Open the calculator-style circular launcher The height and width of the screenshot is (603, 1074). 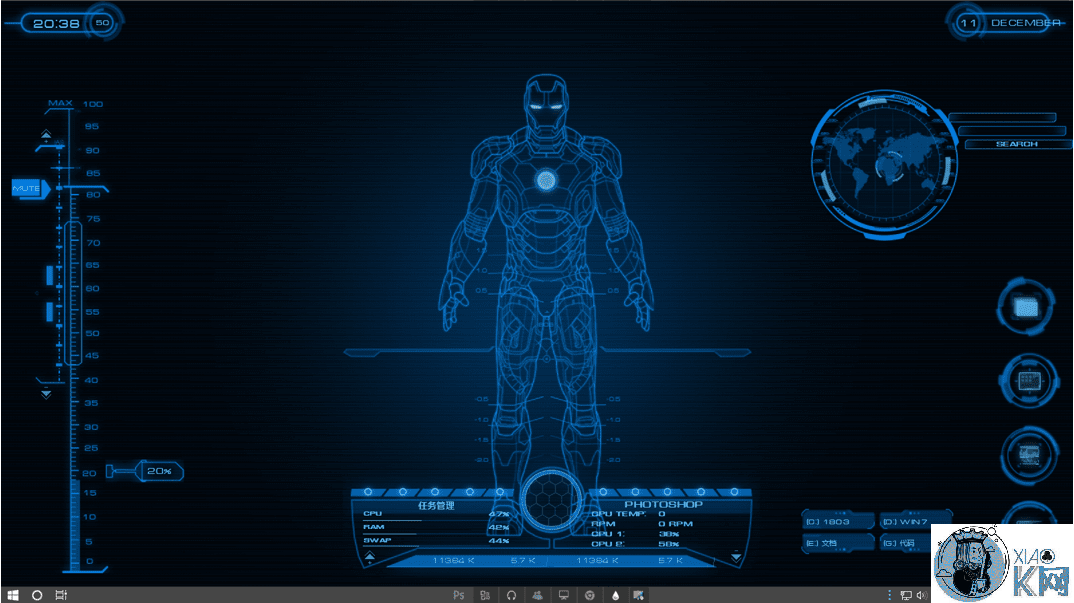point(1029,381)
